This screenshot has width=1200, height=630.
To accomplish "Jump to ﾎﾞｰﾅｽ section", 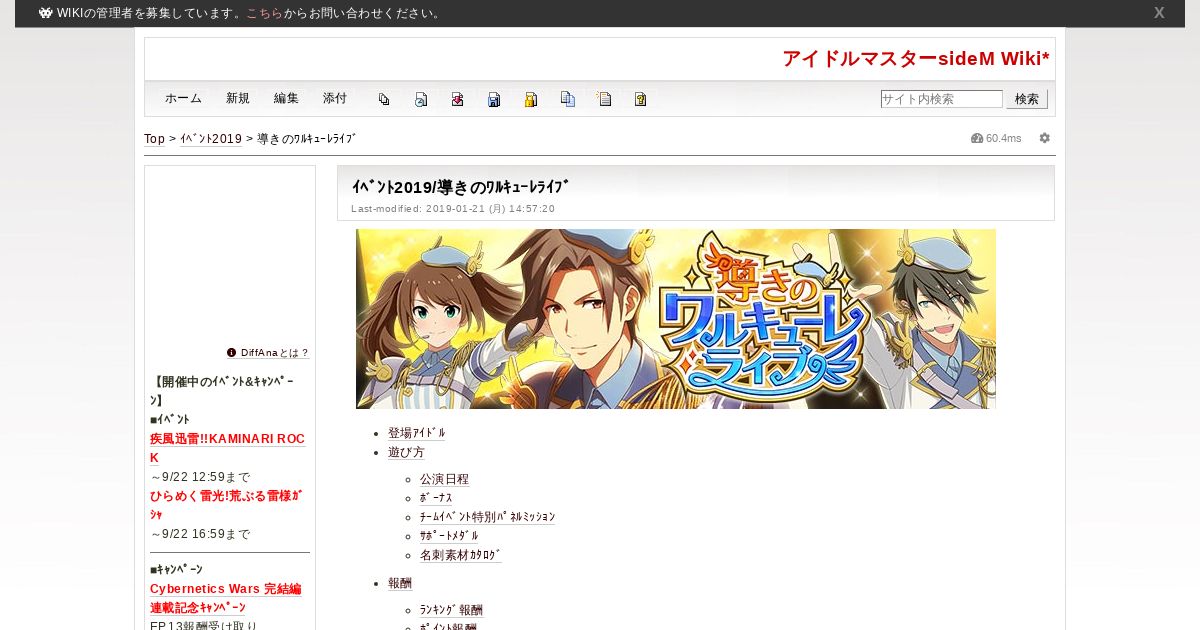I will tap(436, 498).
